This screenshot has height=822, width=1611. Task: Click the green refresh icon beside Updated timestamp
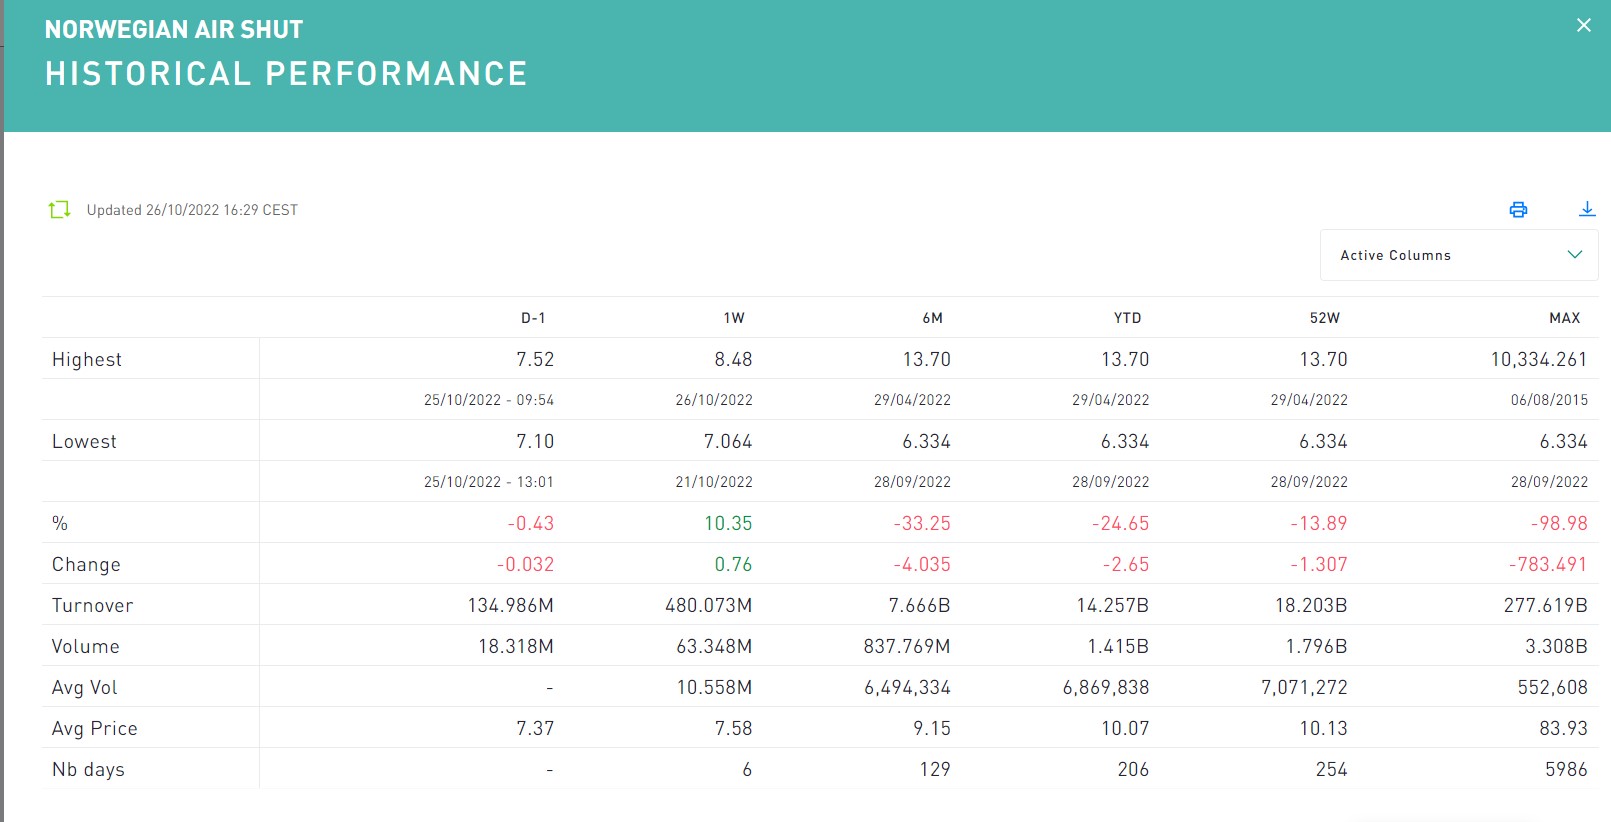(60, 210)
